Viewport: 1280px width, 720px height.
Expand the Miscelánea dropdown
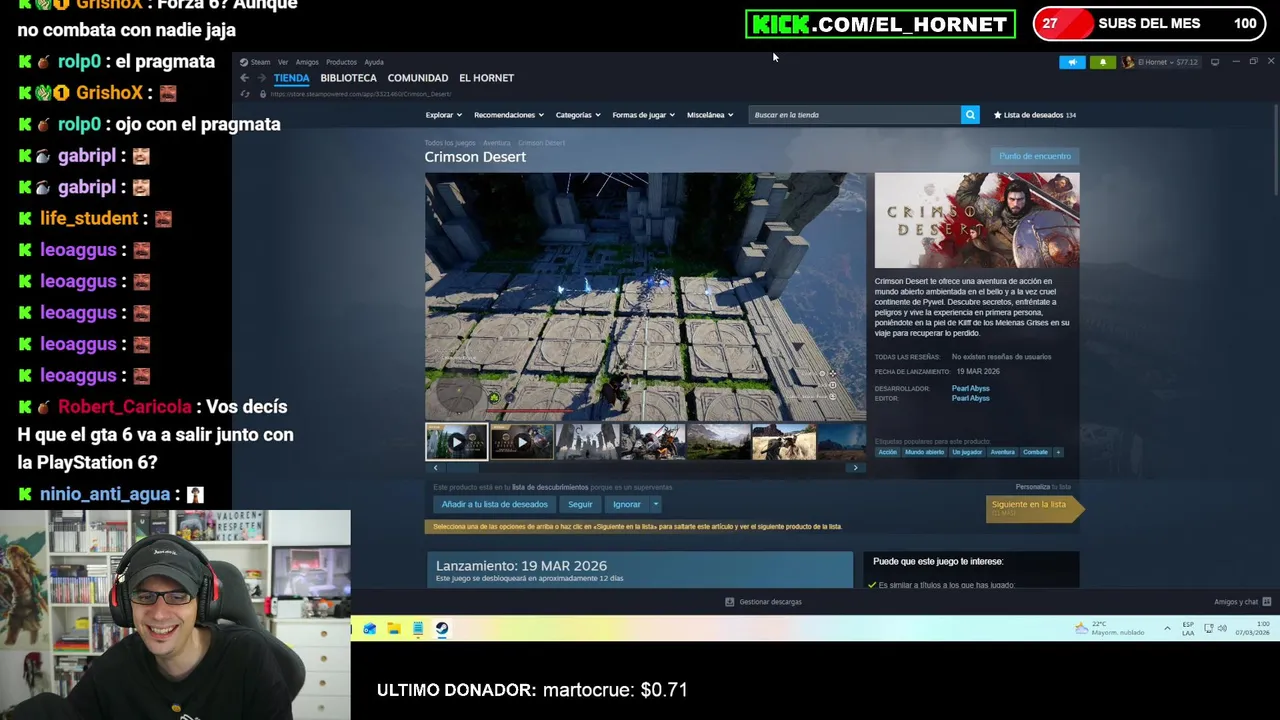point(710,115)
